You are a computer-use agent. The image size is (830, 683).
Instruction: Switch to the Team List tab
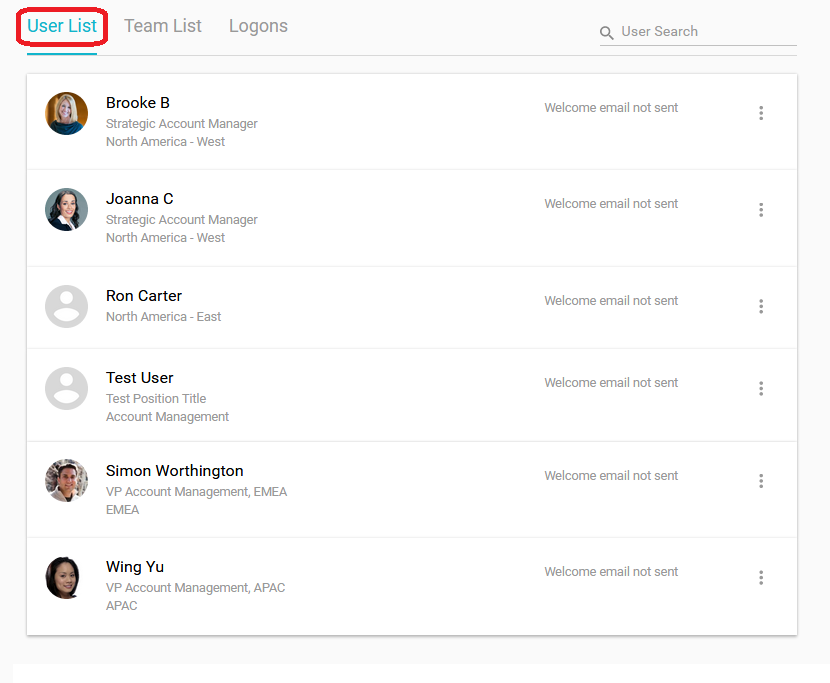point(163,26)
